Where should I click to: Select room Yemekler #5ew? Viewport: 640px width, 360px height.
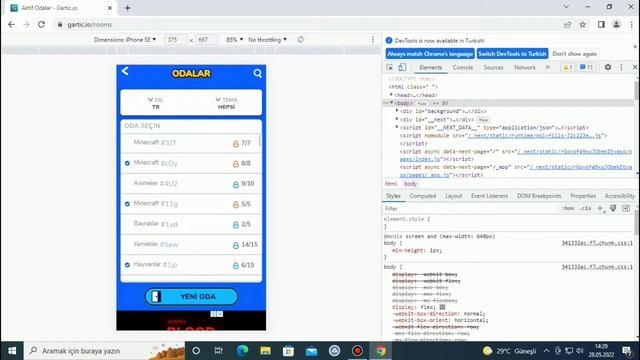191,244
